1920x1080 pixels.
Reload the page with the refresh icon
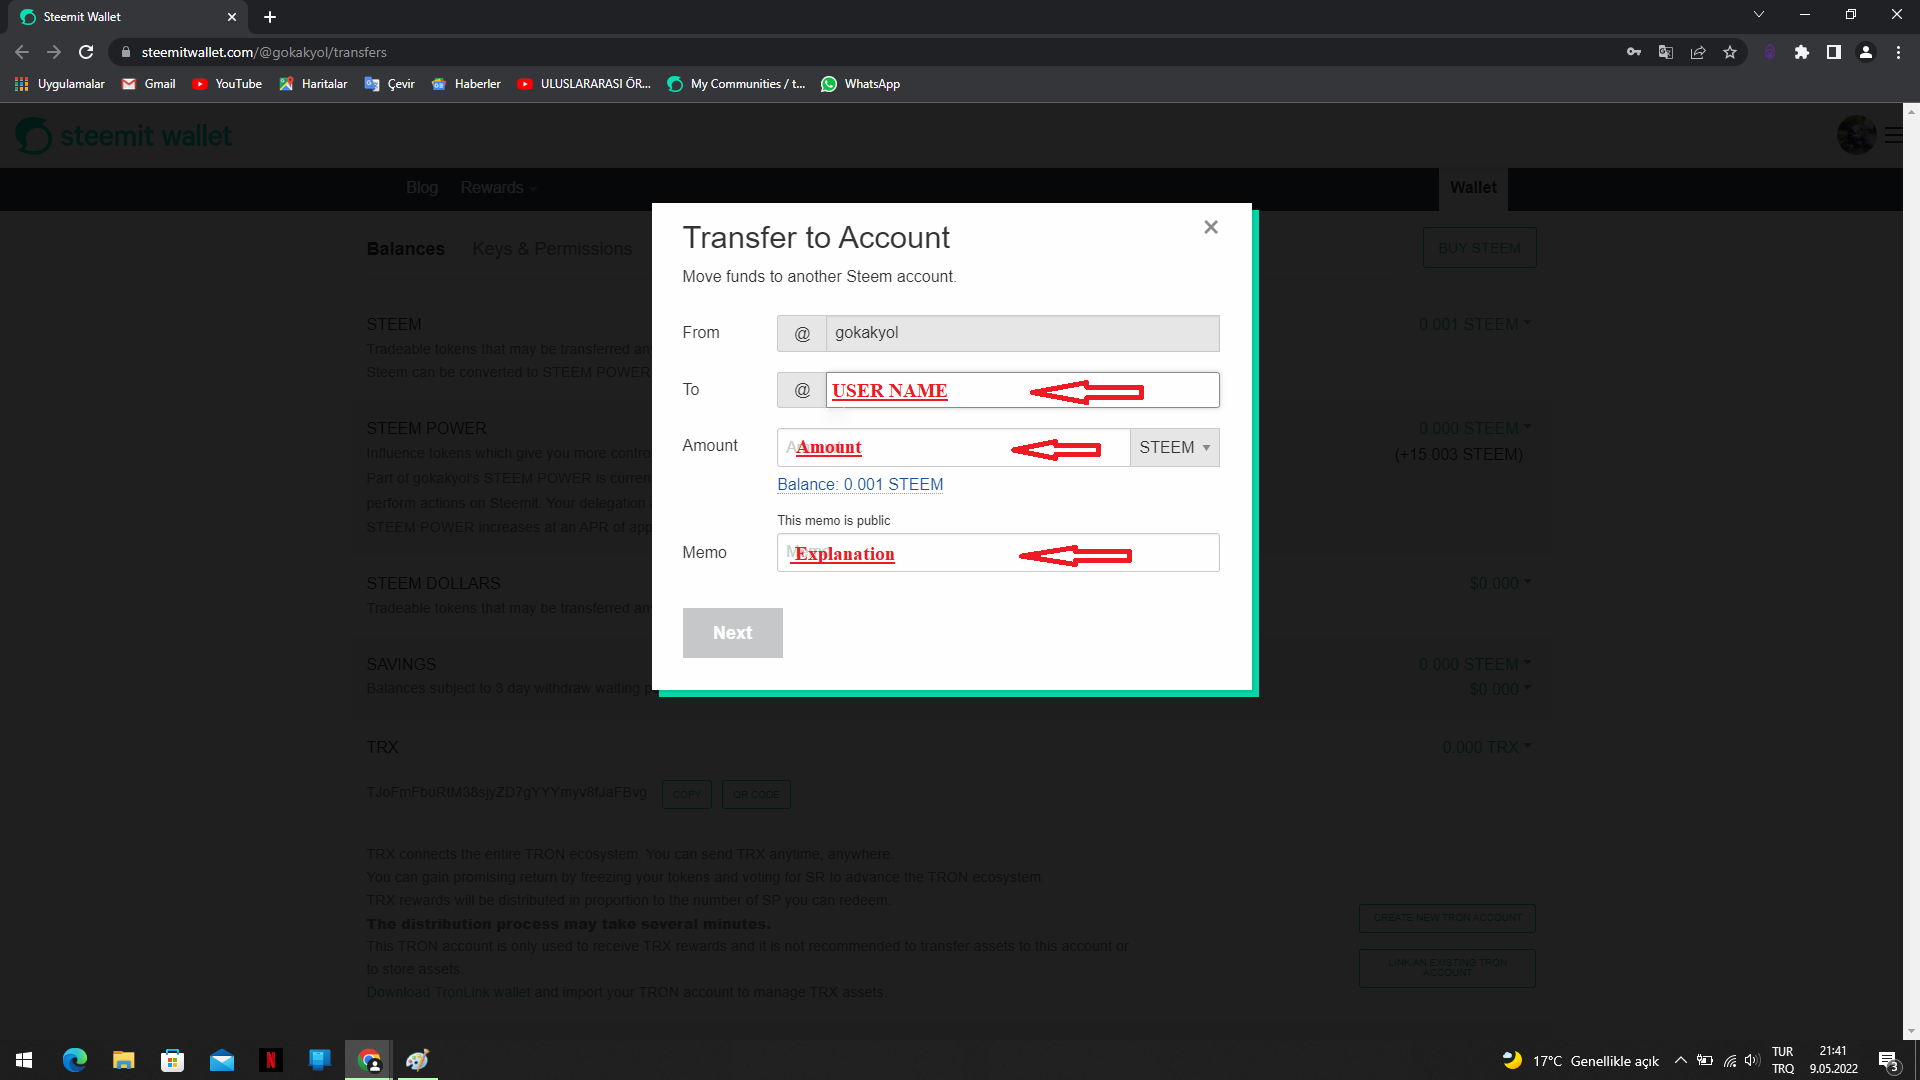86,52
